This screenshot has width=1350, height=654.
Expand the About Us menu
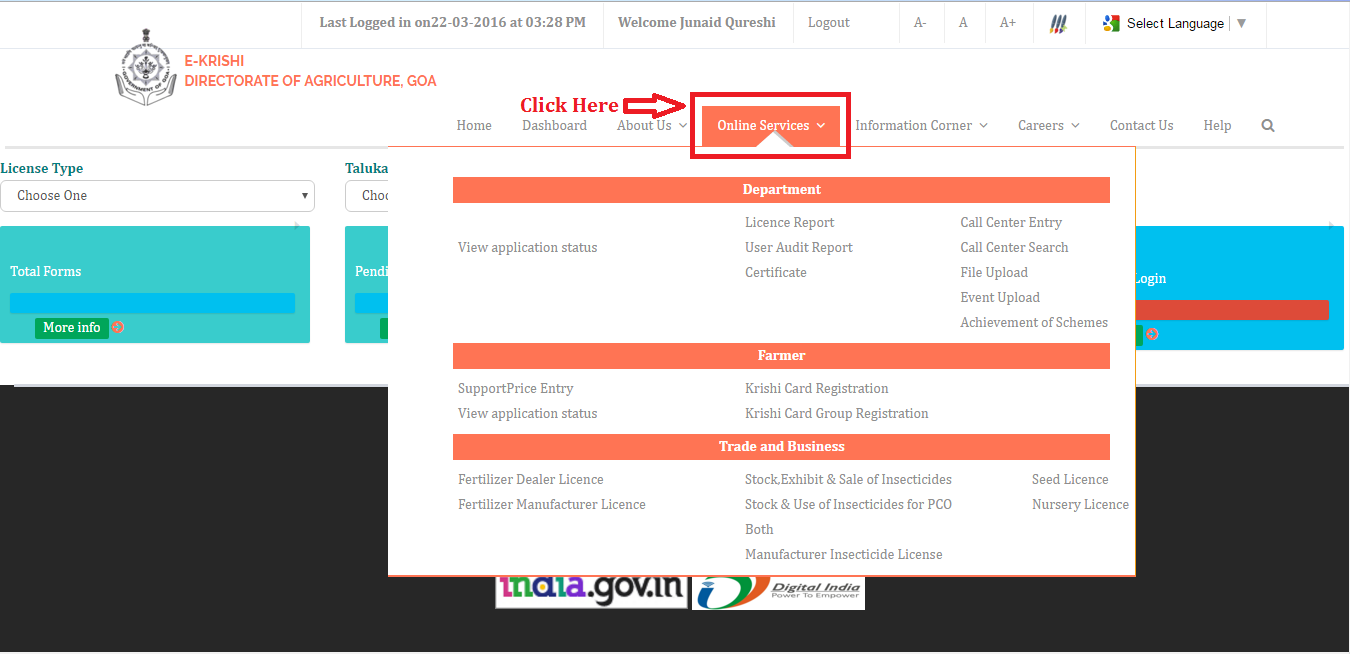point(652,125)
